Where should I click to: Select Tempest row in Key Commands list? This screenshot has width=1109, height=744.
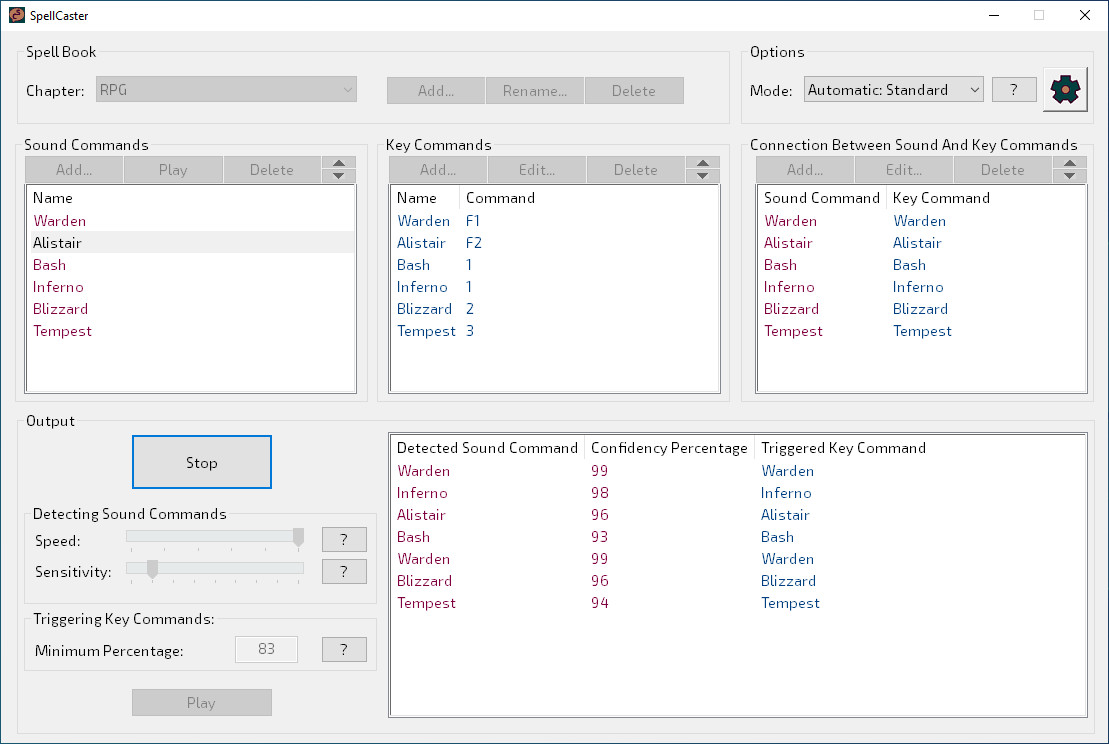(x=426, y=331)
